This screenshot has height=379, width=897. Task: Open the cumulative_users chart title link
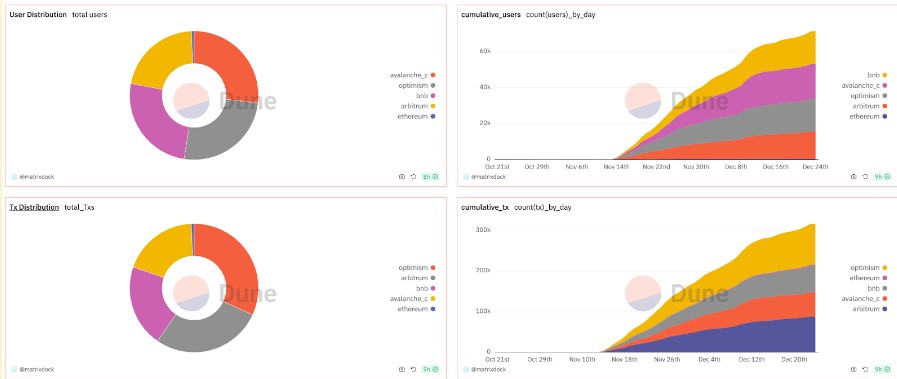click(x=491, y=14)
